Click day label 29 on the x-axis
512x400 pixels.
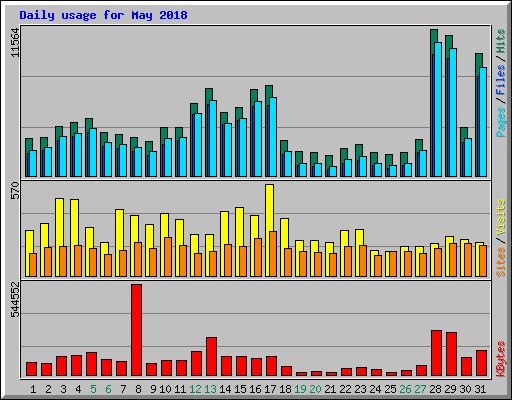tap(450, 389)
